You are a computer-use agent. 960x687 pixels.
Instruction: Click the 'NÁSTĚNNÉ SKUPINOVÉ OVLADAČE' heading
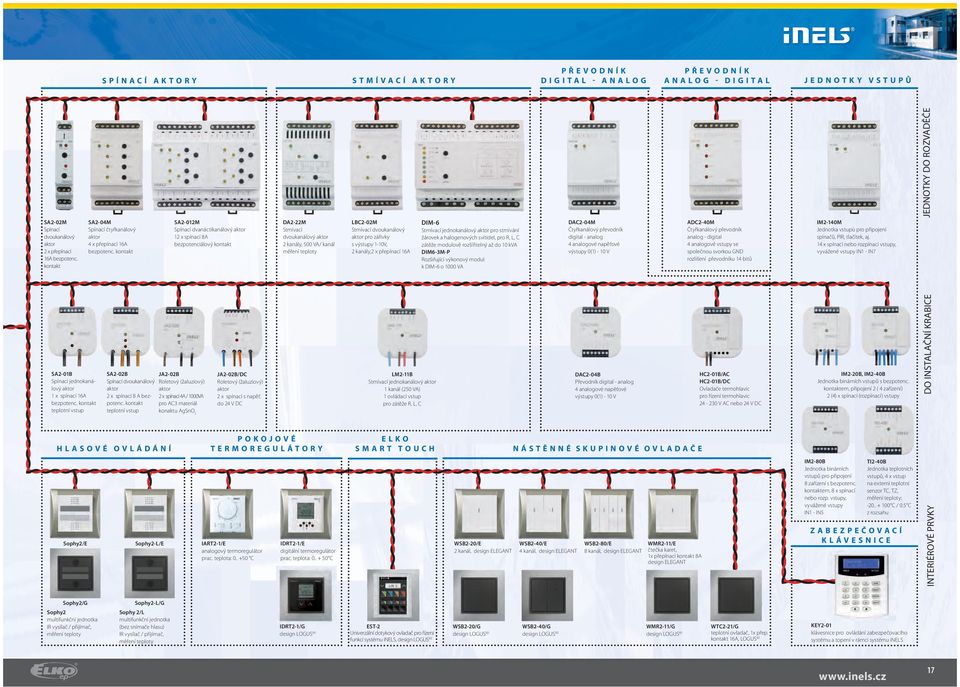click(608, 448)
